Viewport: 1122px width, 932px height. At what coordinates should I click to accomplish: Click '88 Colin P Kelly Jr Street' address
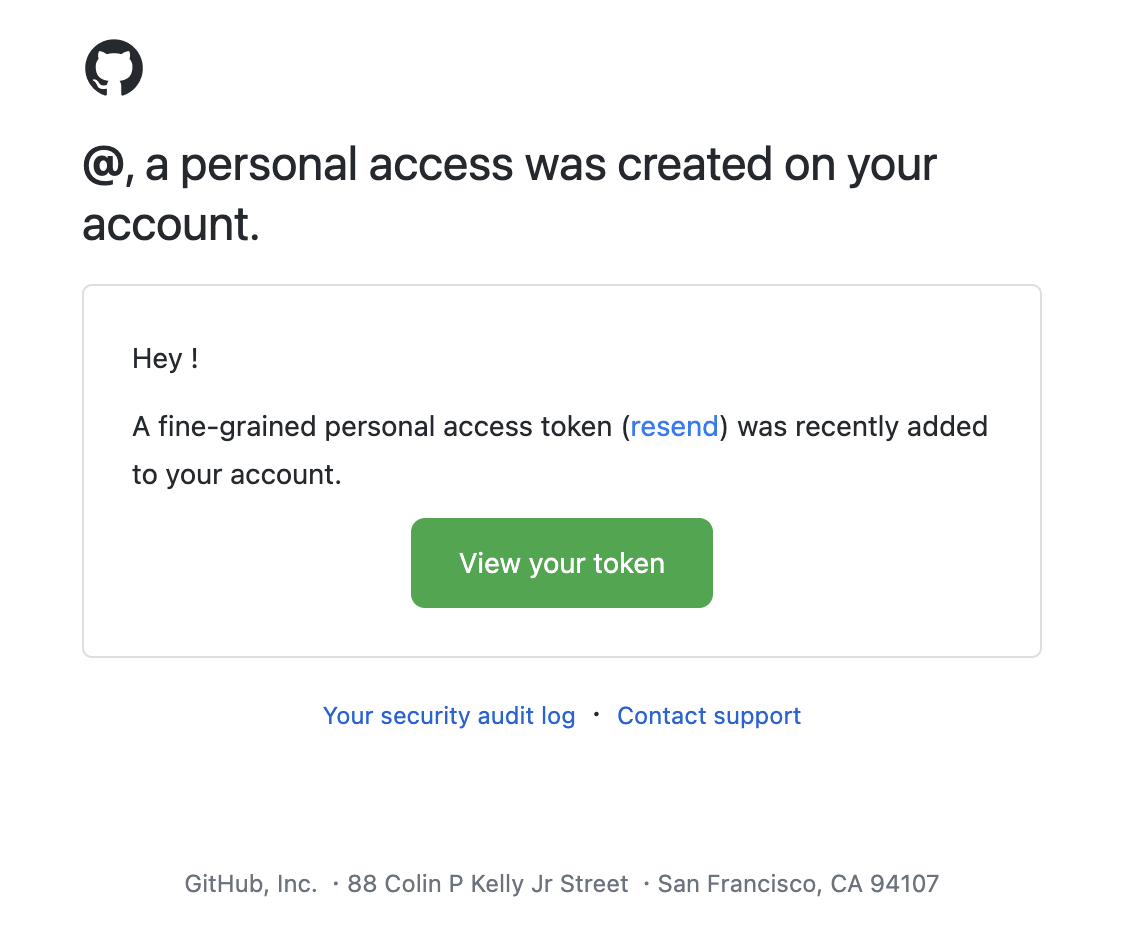click(487, 884)
